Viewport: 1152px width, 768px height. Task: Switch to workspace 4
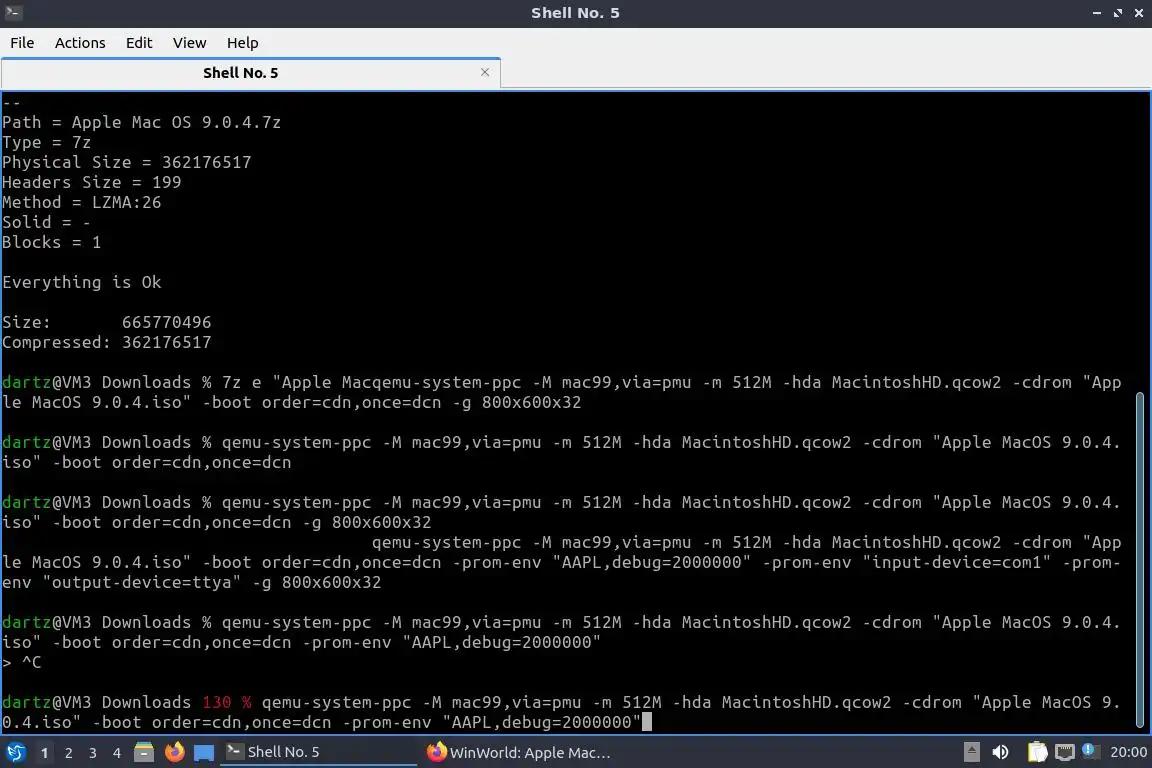[117, 753]
